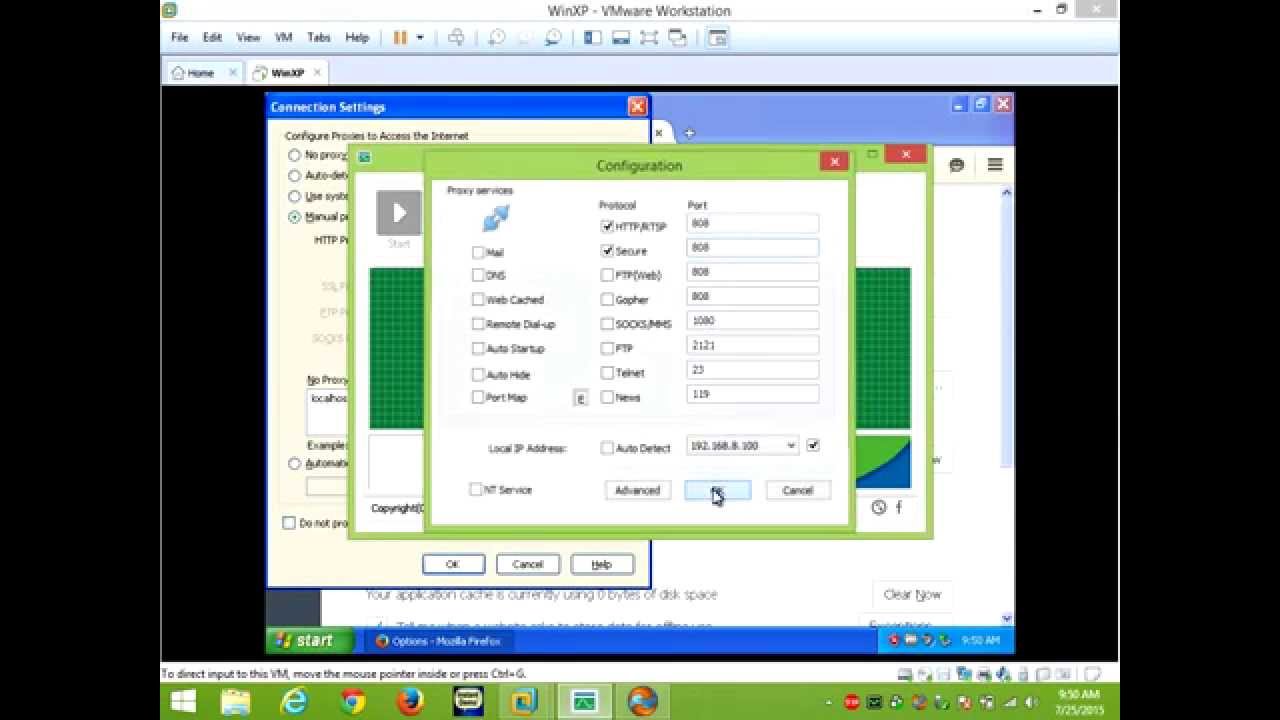Enable the Telnet protocol checkbox
Viewport: 1280px width, 720px height.
point(607,372)
